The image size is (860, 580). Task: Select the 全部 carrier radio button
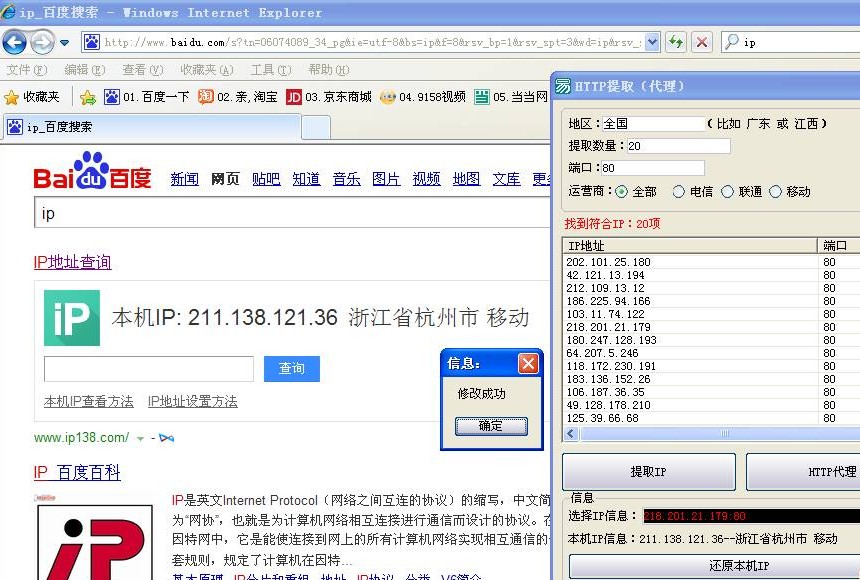tap(621, 192)
